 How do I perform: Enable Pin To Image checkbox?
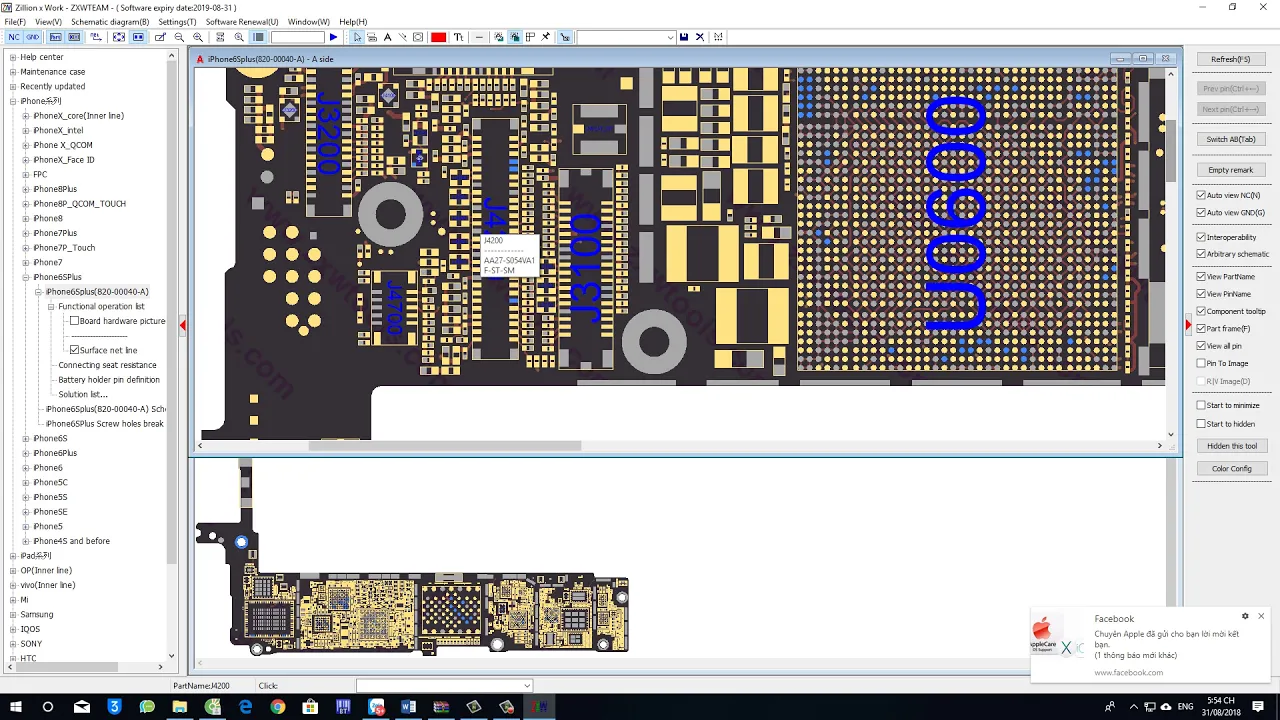tap(1201, 363)
